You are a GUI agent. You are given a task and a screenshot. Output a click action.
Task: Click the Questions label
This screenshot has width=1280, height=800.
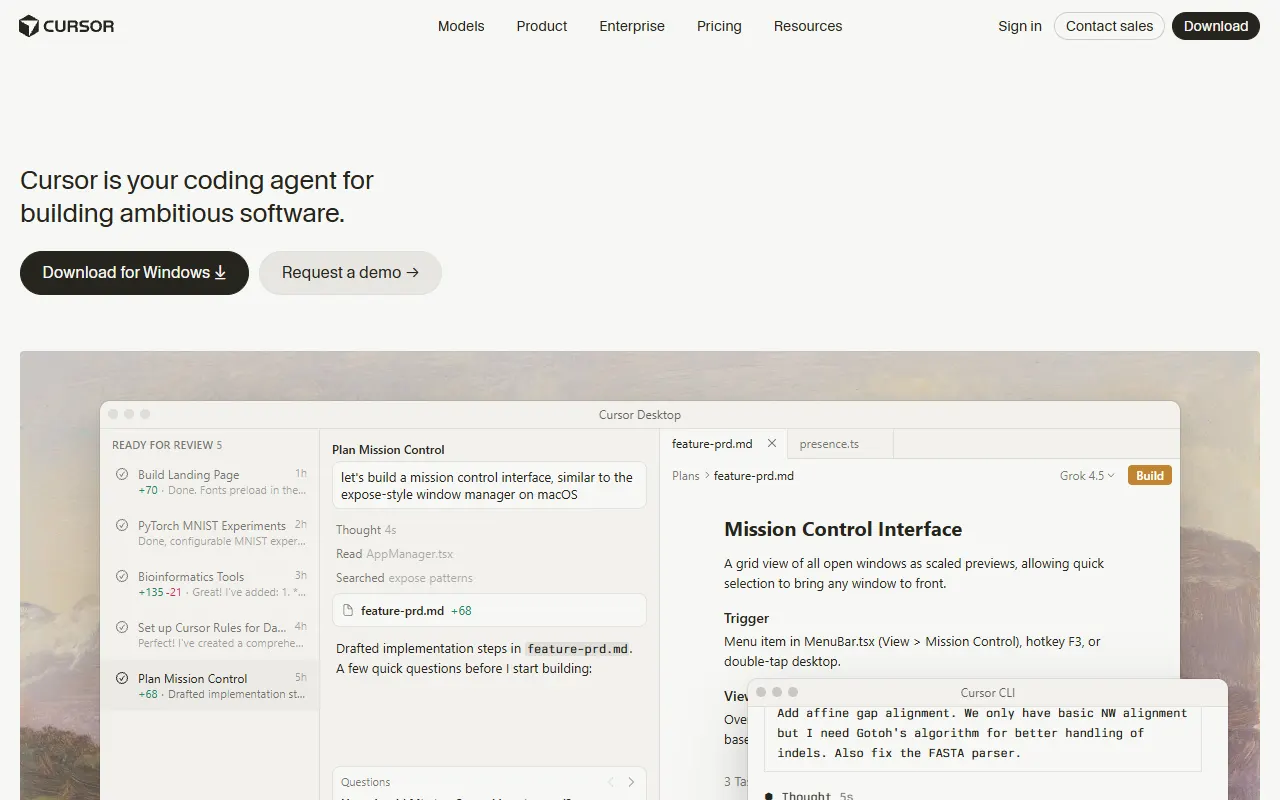coord(366,782)
